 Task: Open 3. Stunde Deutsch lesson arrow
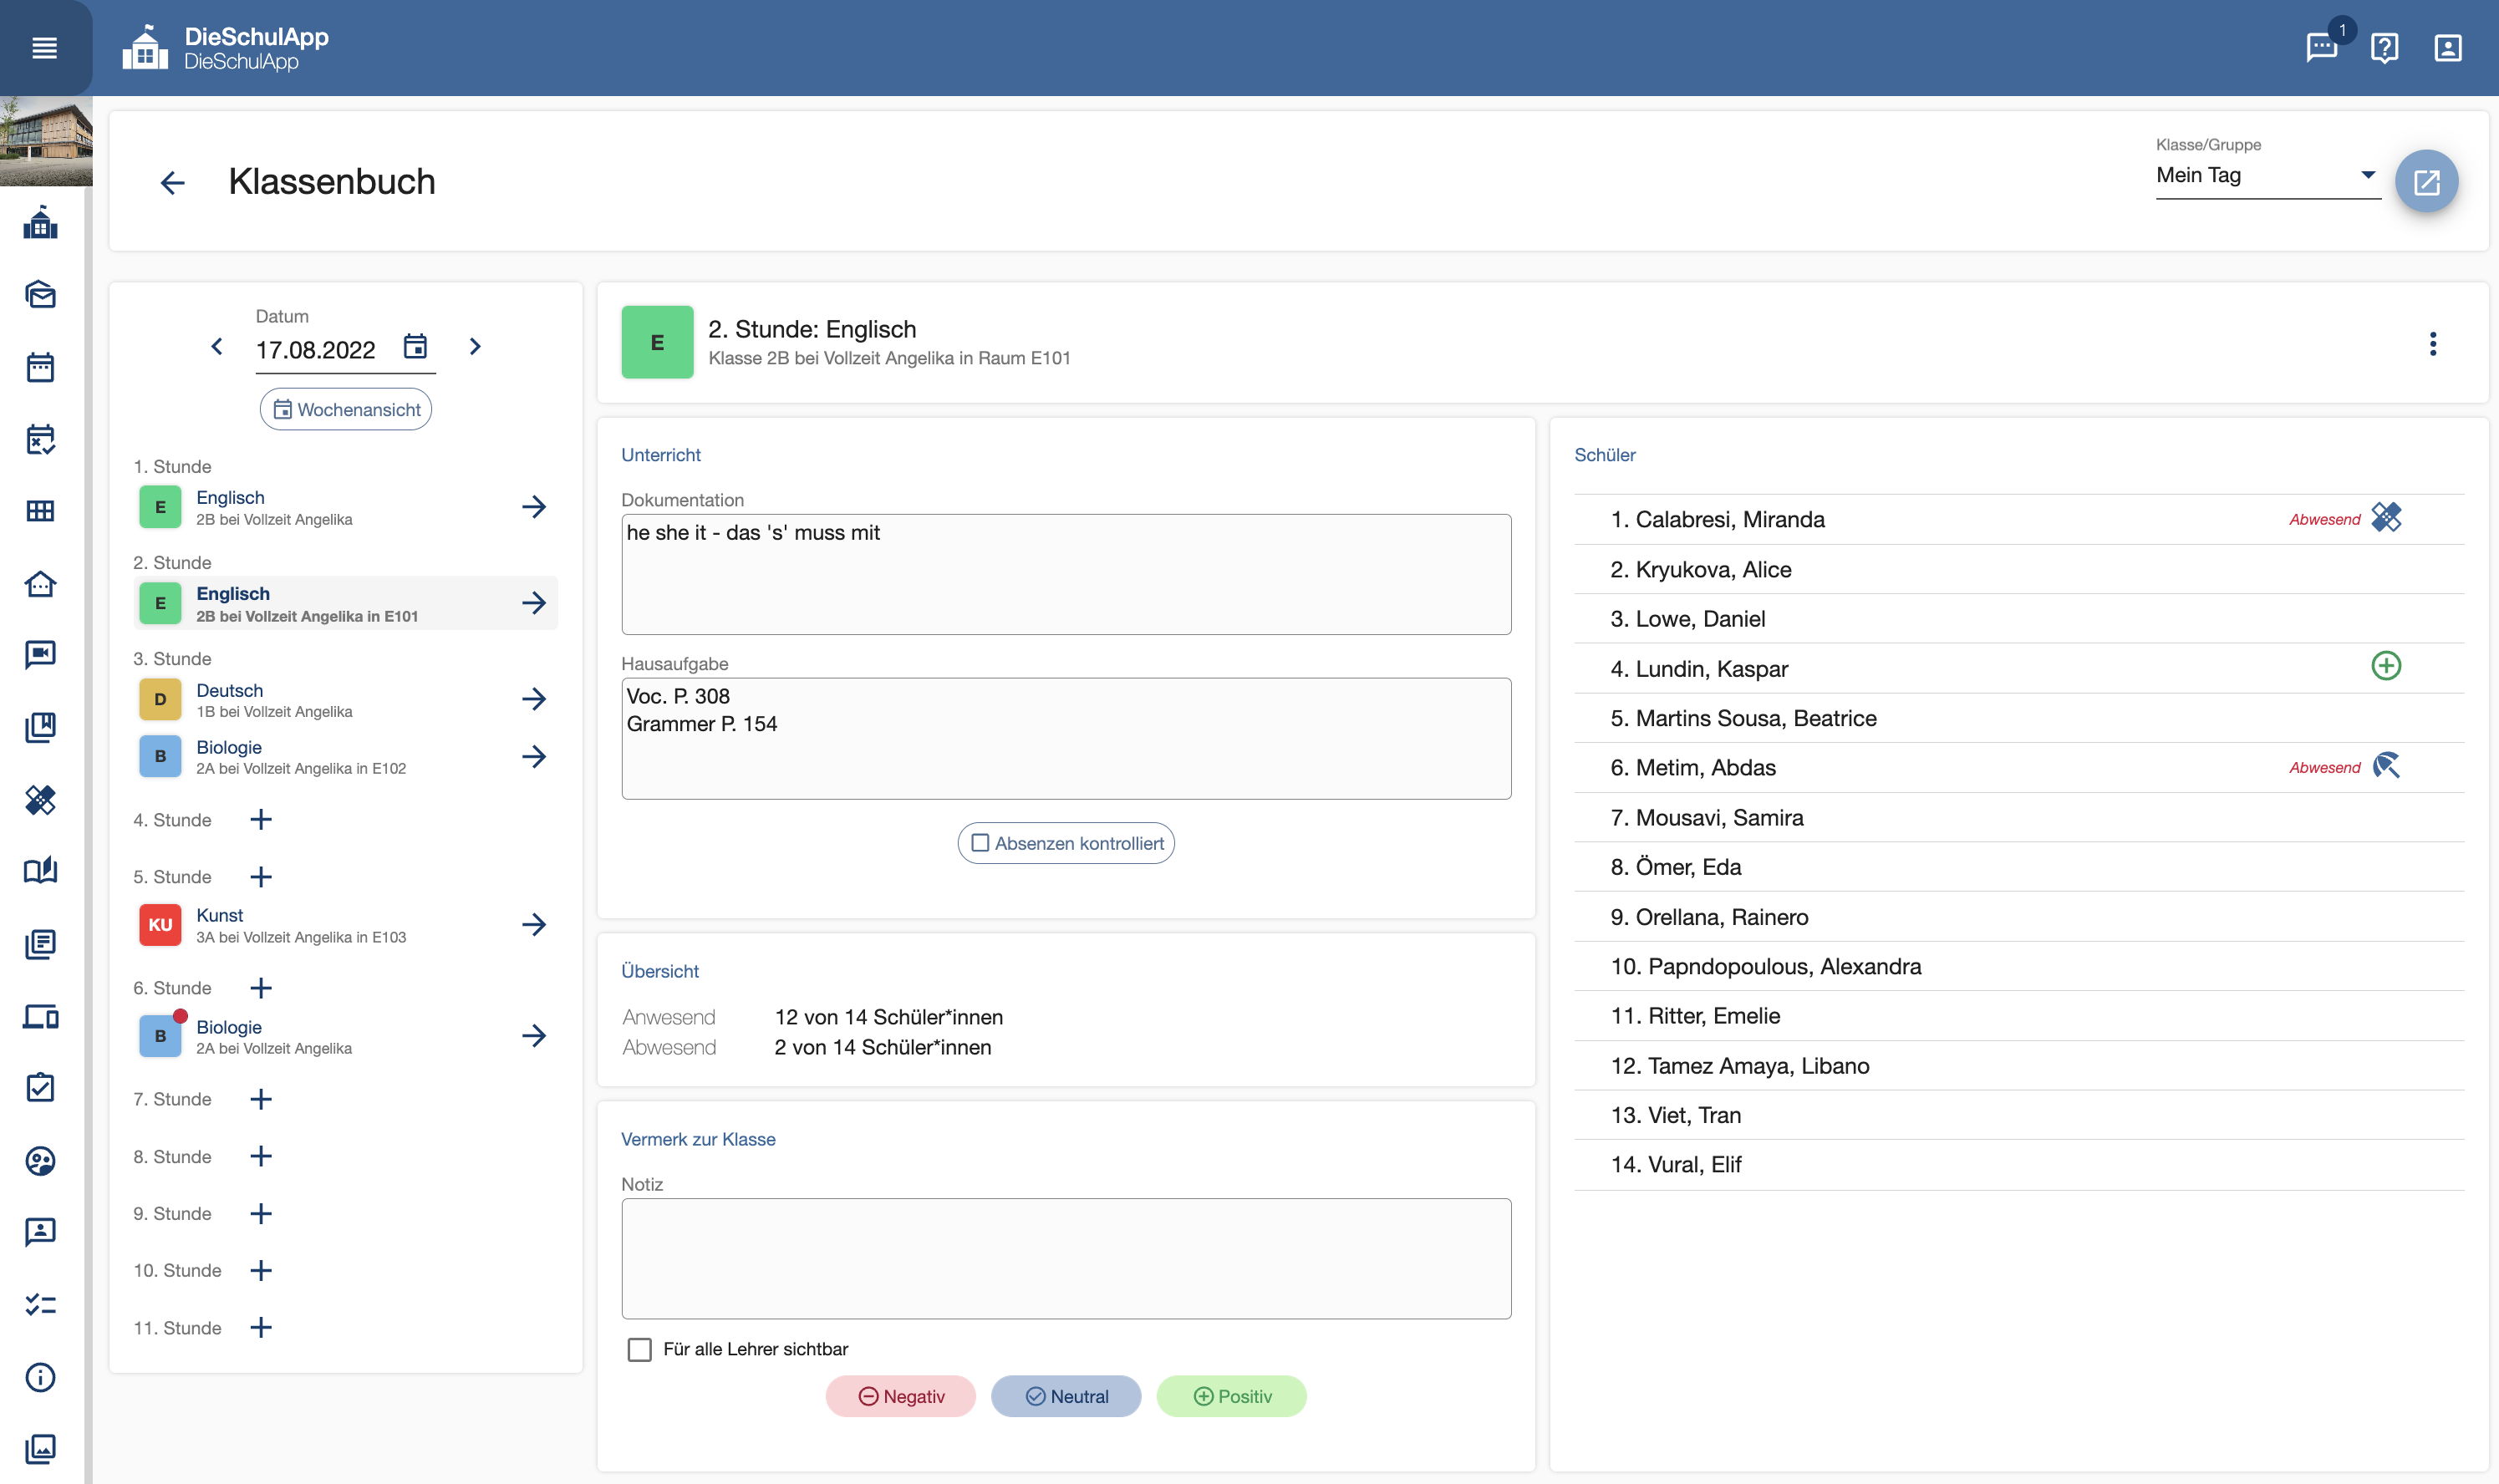coord(534,699)
